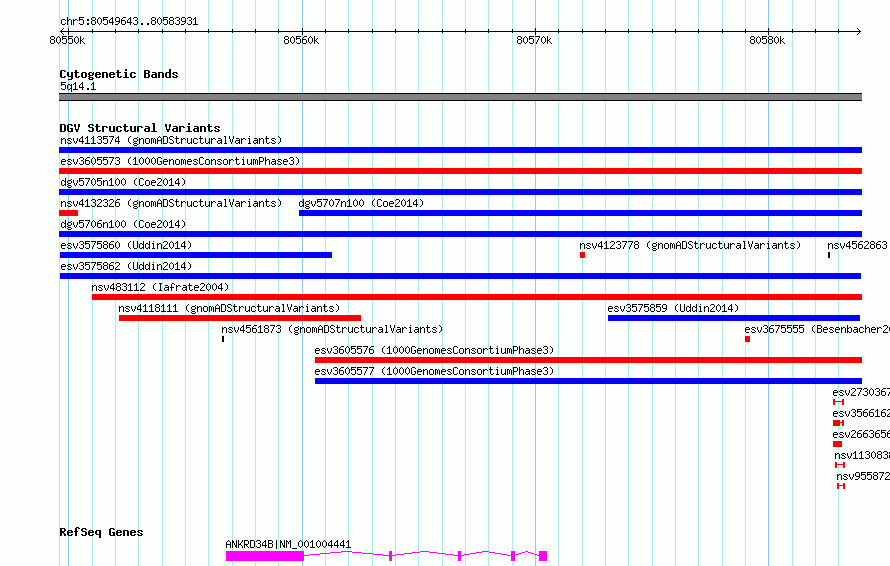Click the nsv4118111 gnomAD red bar
The height and width of the screenshot is (566, 890).
[x=240, y=318]
